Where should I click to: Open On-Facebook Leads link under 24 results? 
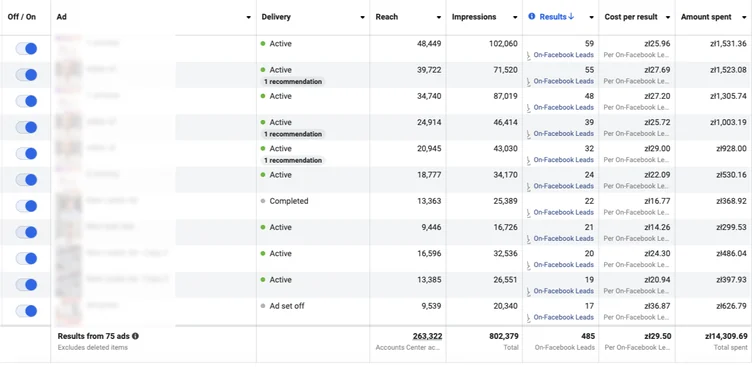[x=564, y=186]
